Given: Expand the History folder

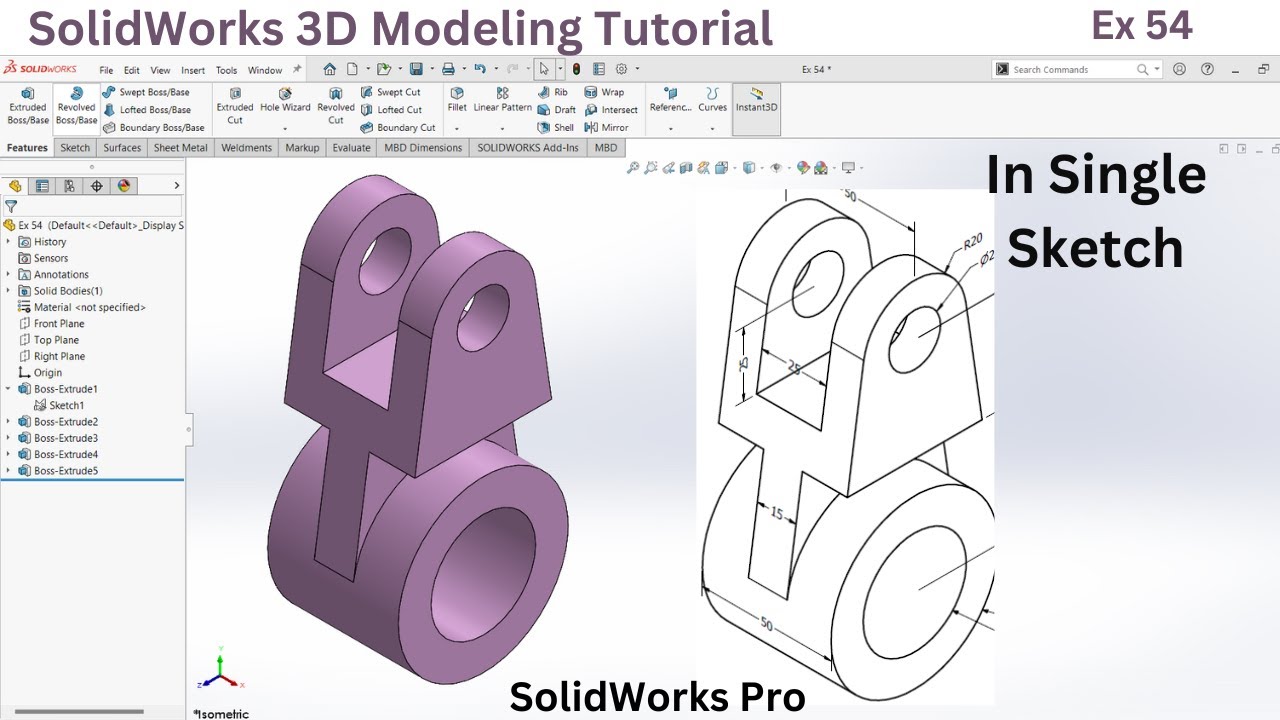Looking at the screenshot, I should (x=9, y=242).
